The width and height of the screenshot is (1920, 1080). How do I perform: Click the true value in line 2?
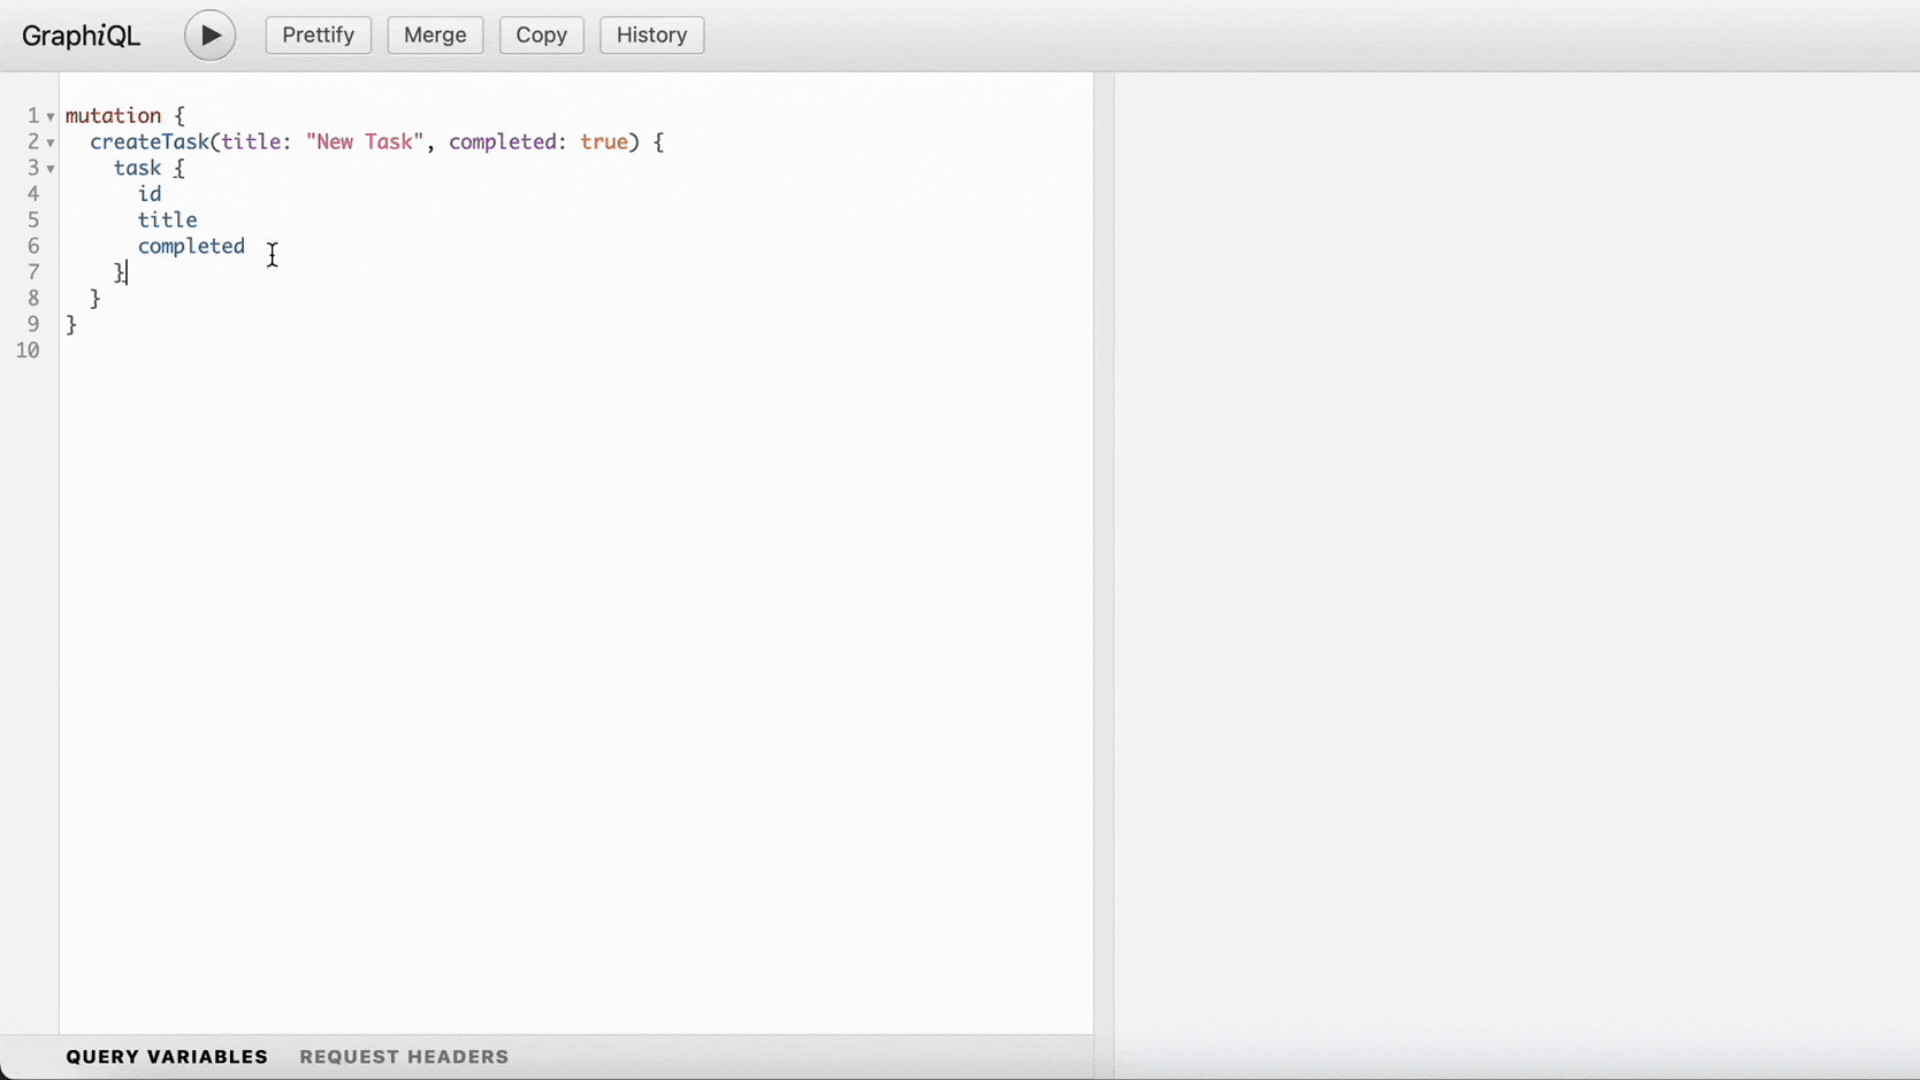604,142
